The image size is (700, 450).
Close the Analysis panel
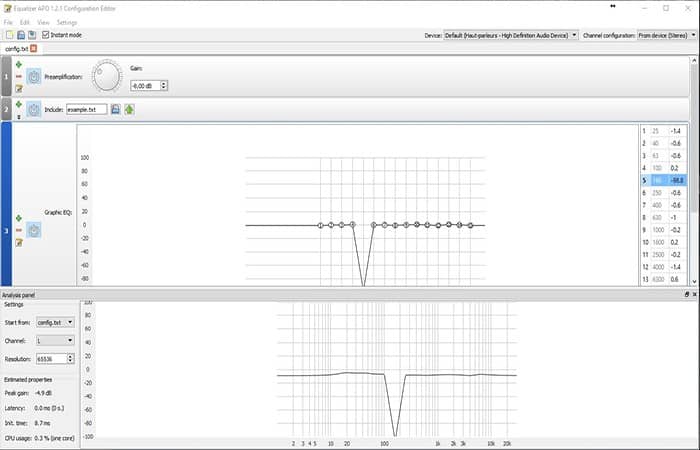click(x=694, y=294)
